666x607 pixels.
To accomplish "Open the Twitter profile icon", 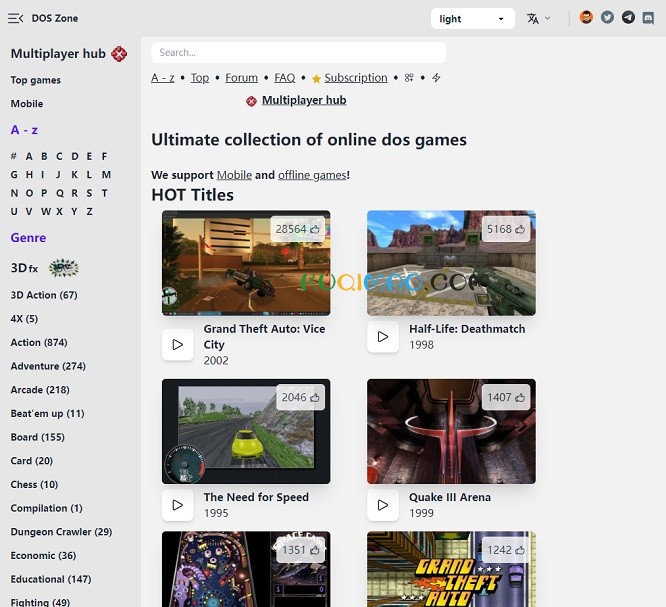I will coord(607,18).
